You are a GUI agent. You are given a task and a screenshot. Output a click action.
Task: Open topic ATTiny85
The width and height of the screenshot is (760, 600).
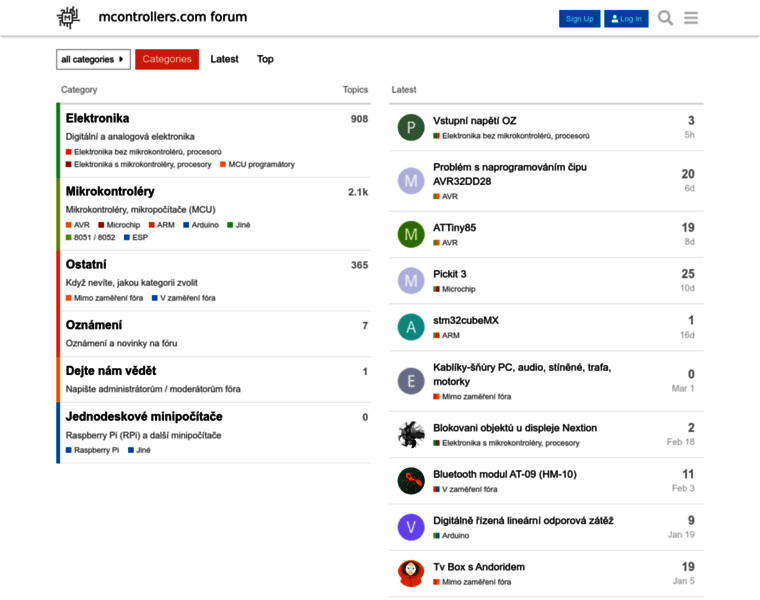pos(454,227)
